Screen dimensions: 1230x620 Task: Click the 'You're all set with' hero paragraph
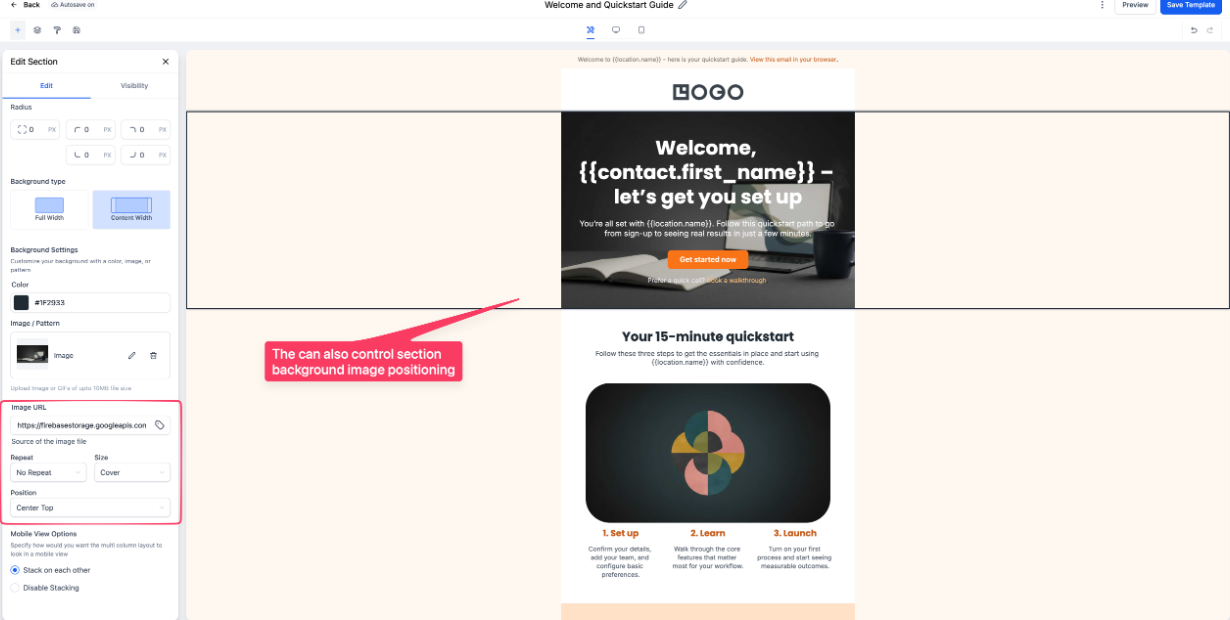pyautogui.click(x=708, y=228)
